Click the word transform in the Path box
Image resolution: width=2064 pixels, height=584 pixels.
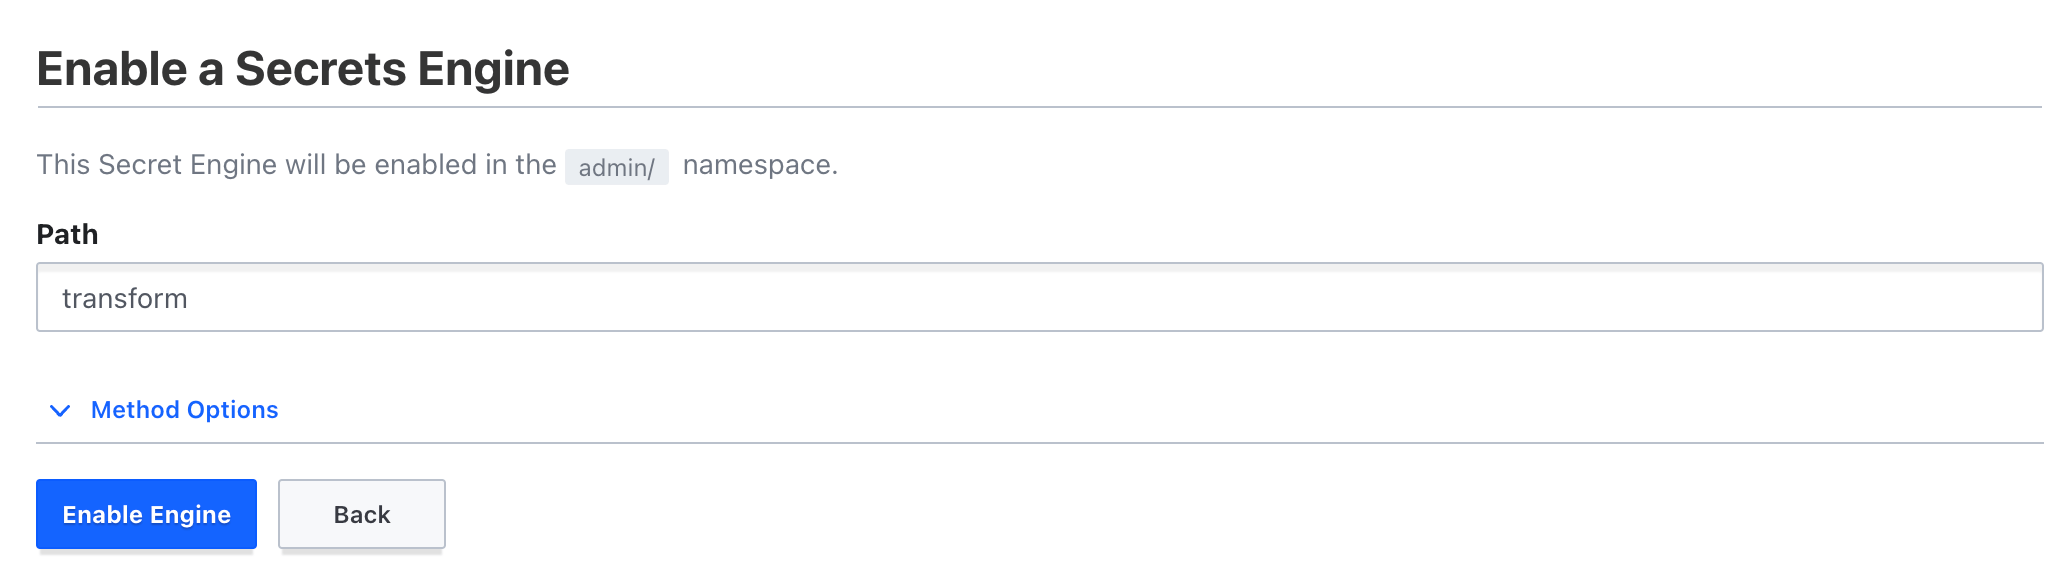(x=124, y=299)
